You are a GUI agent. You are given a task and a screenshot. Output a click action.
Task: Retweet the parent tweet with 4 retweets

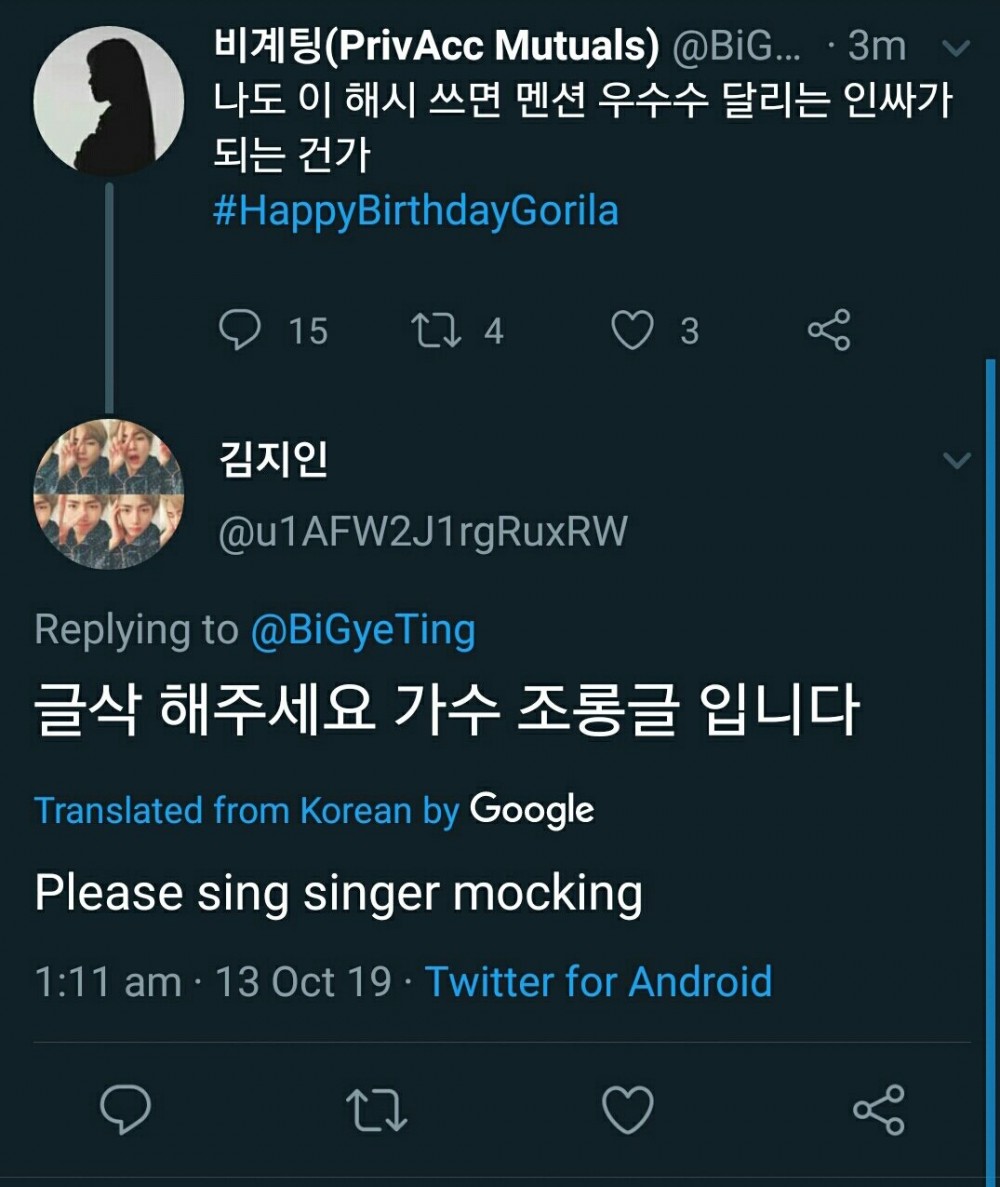pyautogui.click(x=436, y=331)
